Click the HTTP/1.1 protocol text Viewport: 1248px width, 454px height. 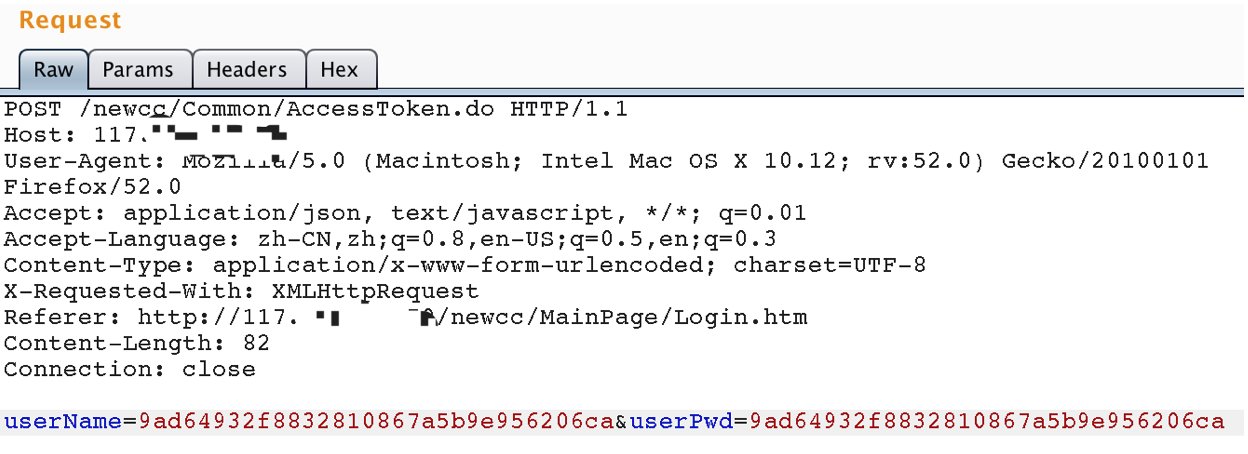[x=569, y=108]
